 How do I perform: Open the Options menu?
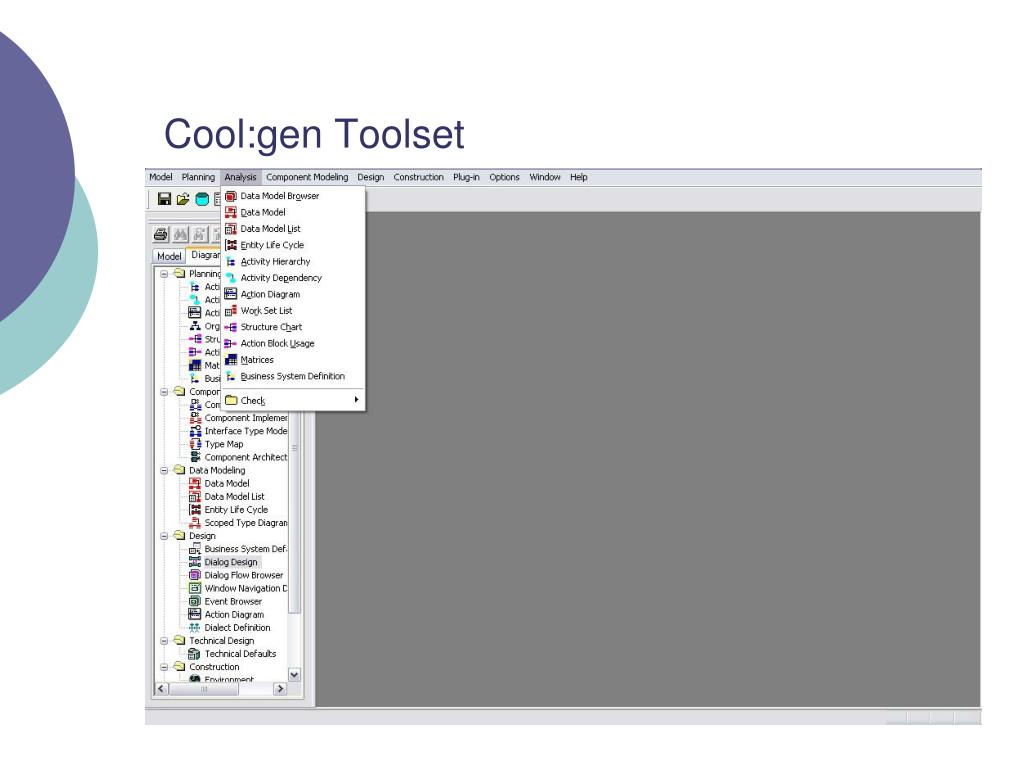(504, 177)
